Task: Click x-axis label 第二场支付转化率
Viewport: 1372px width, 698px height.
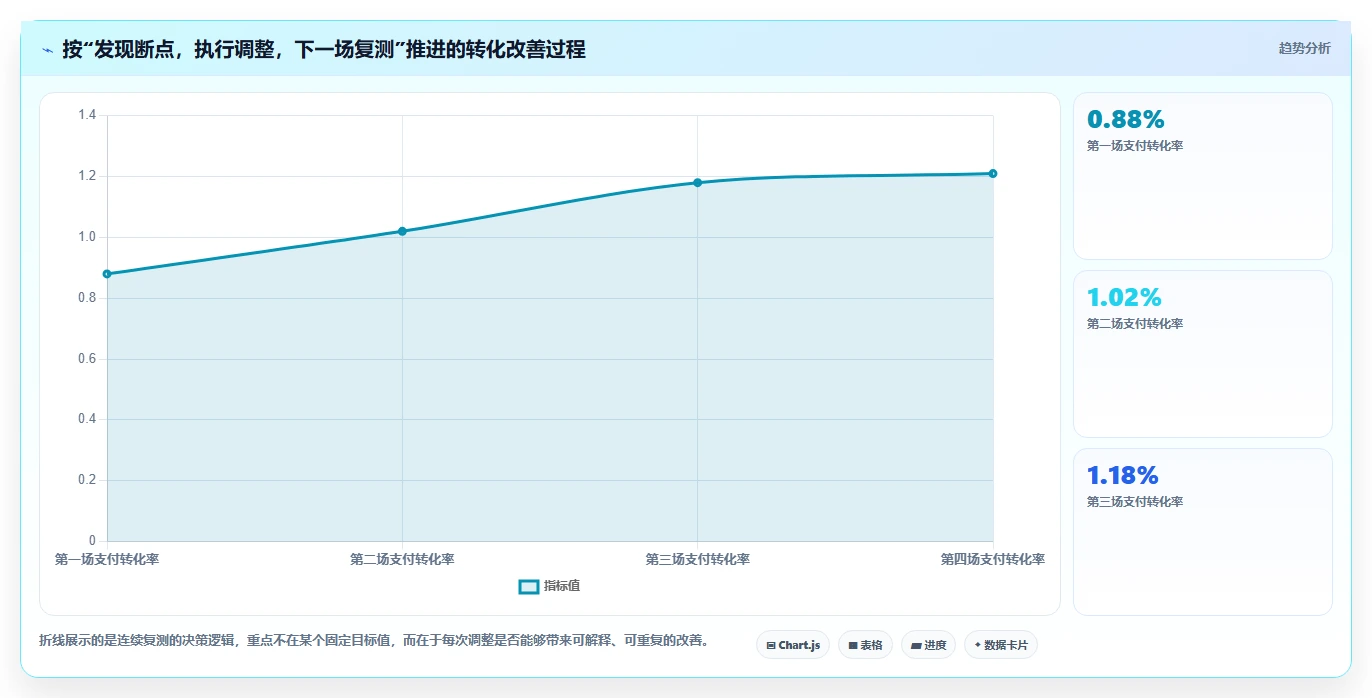Action: [x=402, y=559]
